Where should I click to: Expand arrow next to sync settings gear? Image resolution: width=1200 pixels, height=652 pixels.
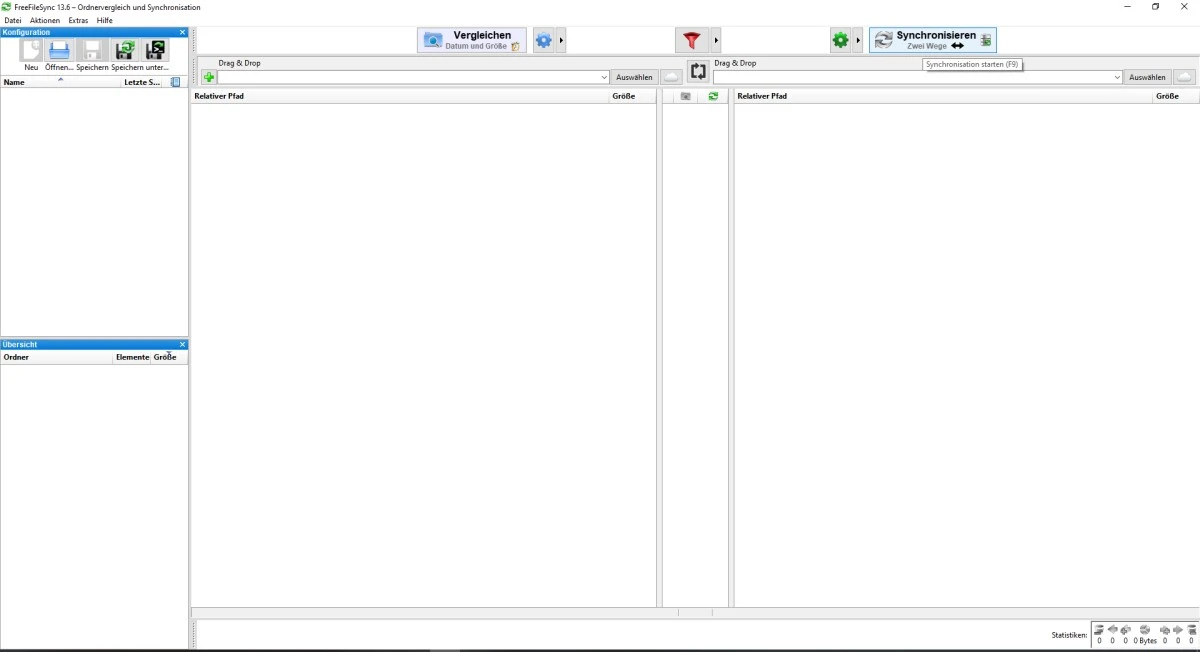pyautogui.click(x=858, y=40)
